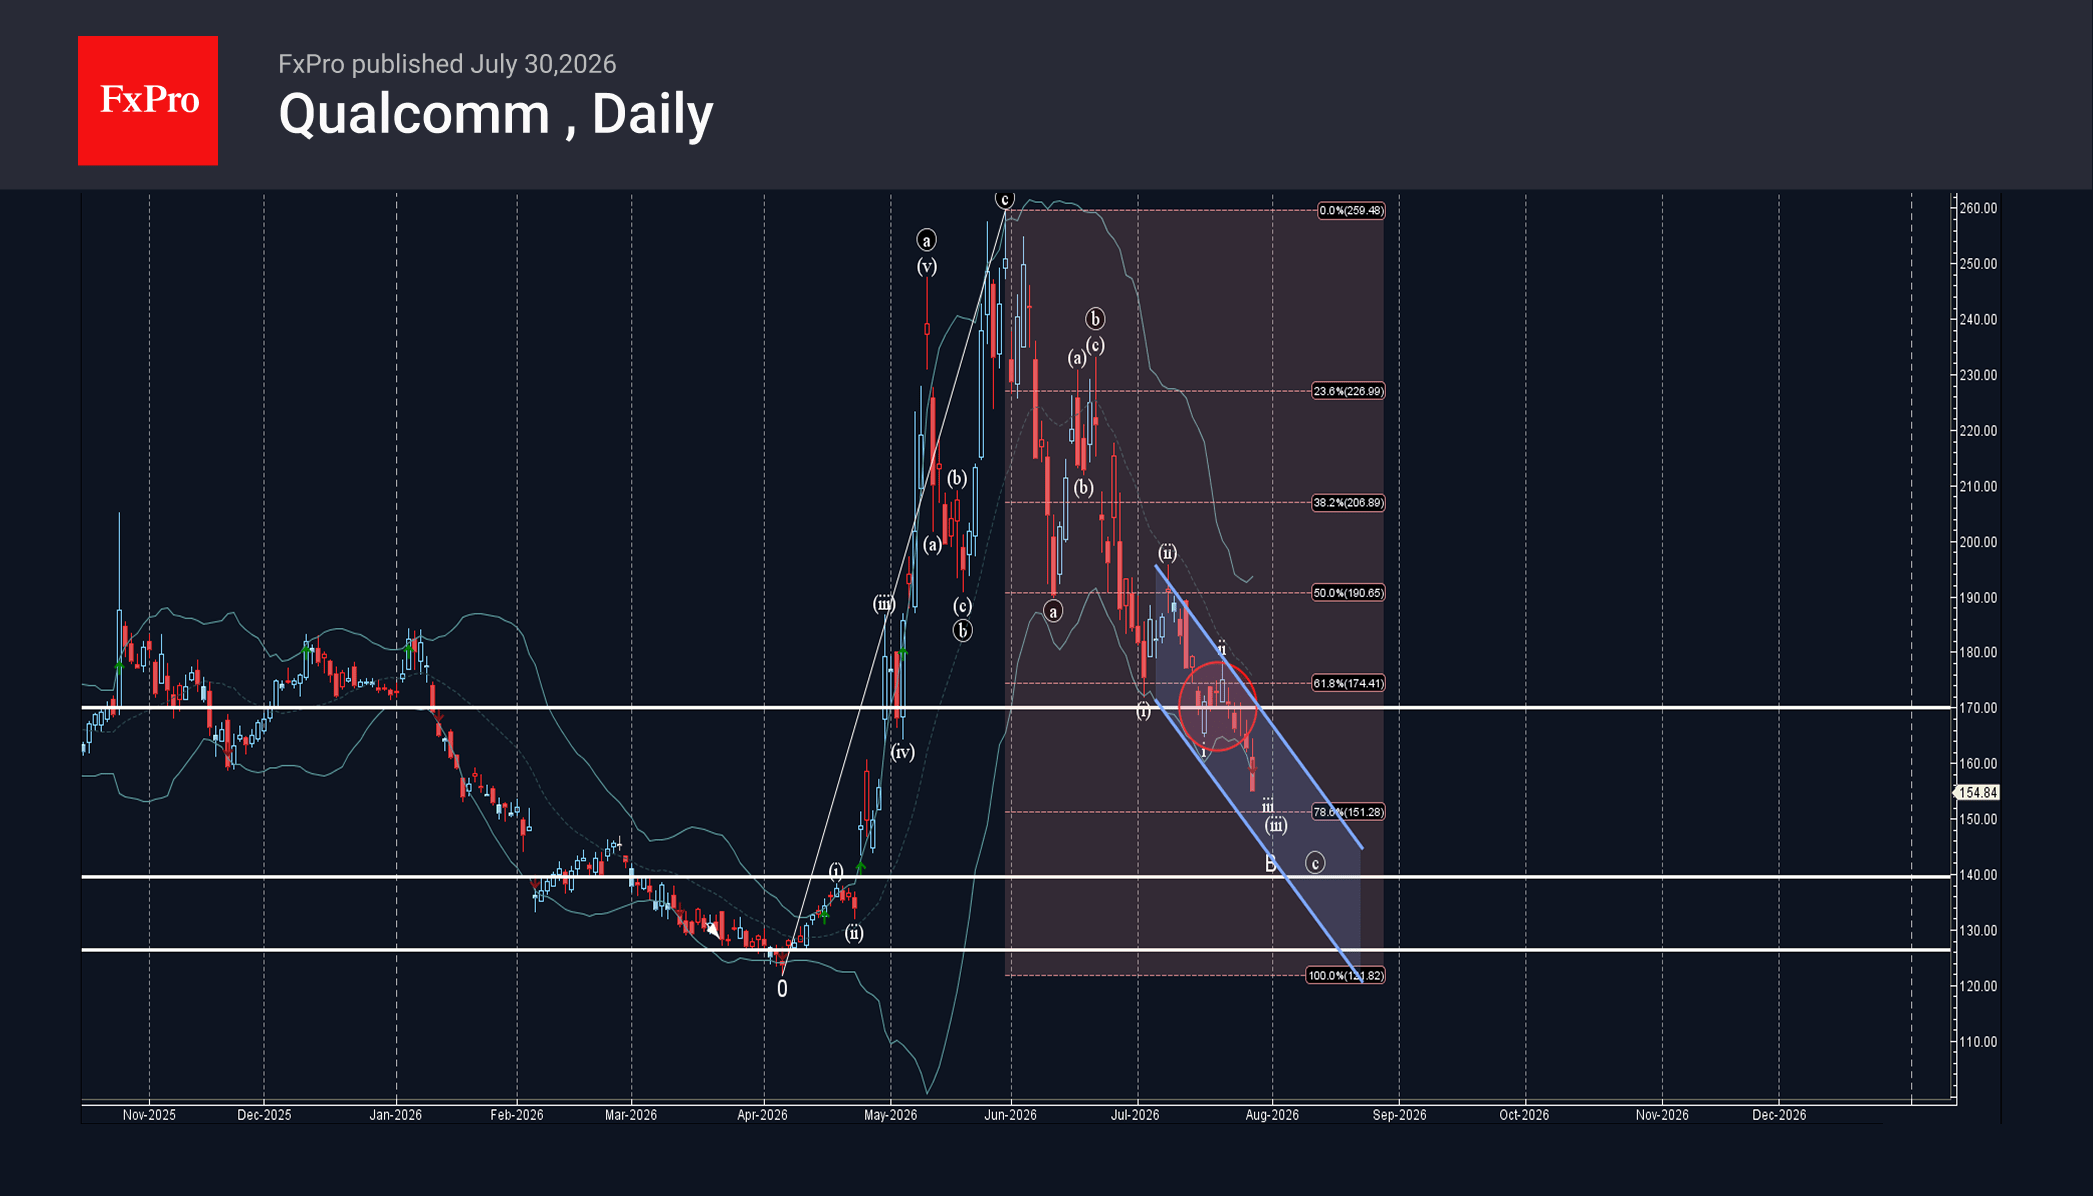The image size is (2093, 1196).
Task: Click Dec-2025 on the date axis
Action: click(264, 1115)
